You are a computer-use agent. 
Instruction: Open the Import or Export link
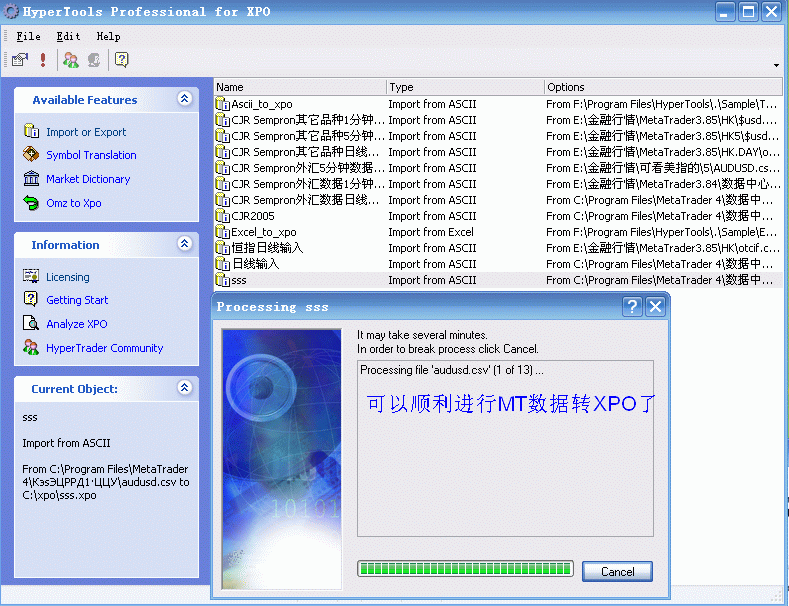[x=86, y=132]
